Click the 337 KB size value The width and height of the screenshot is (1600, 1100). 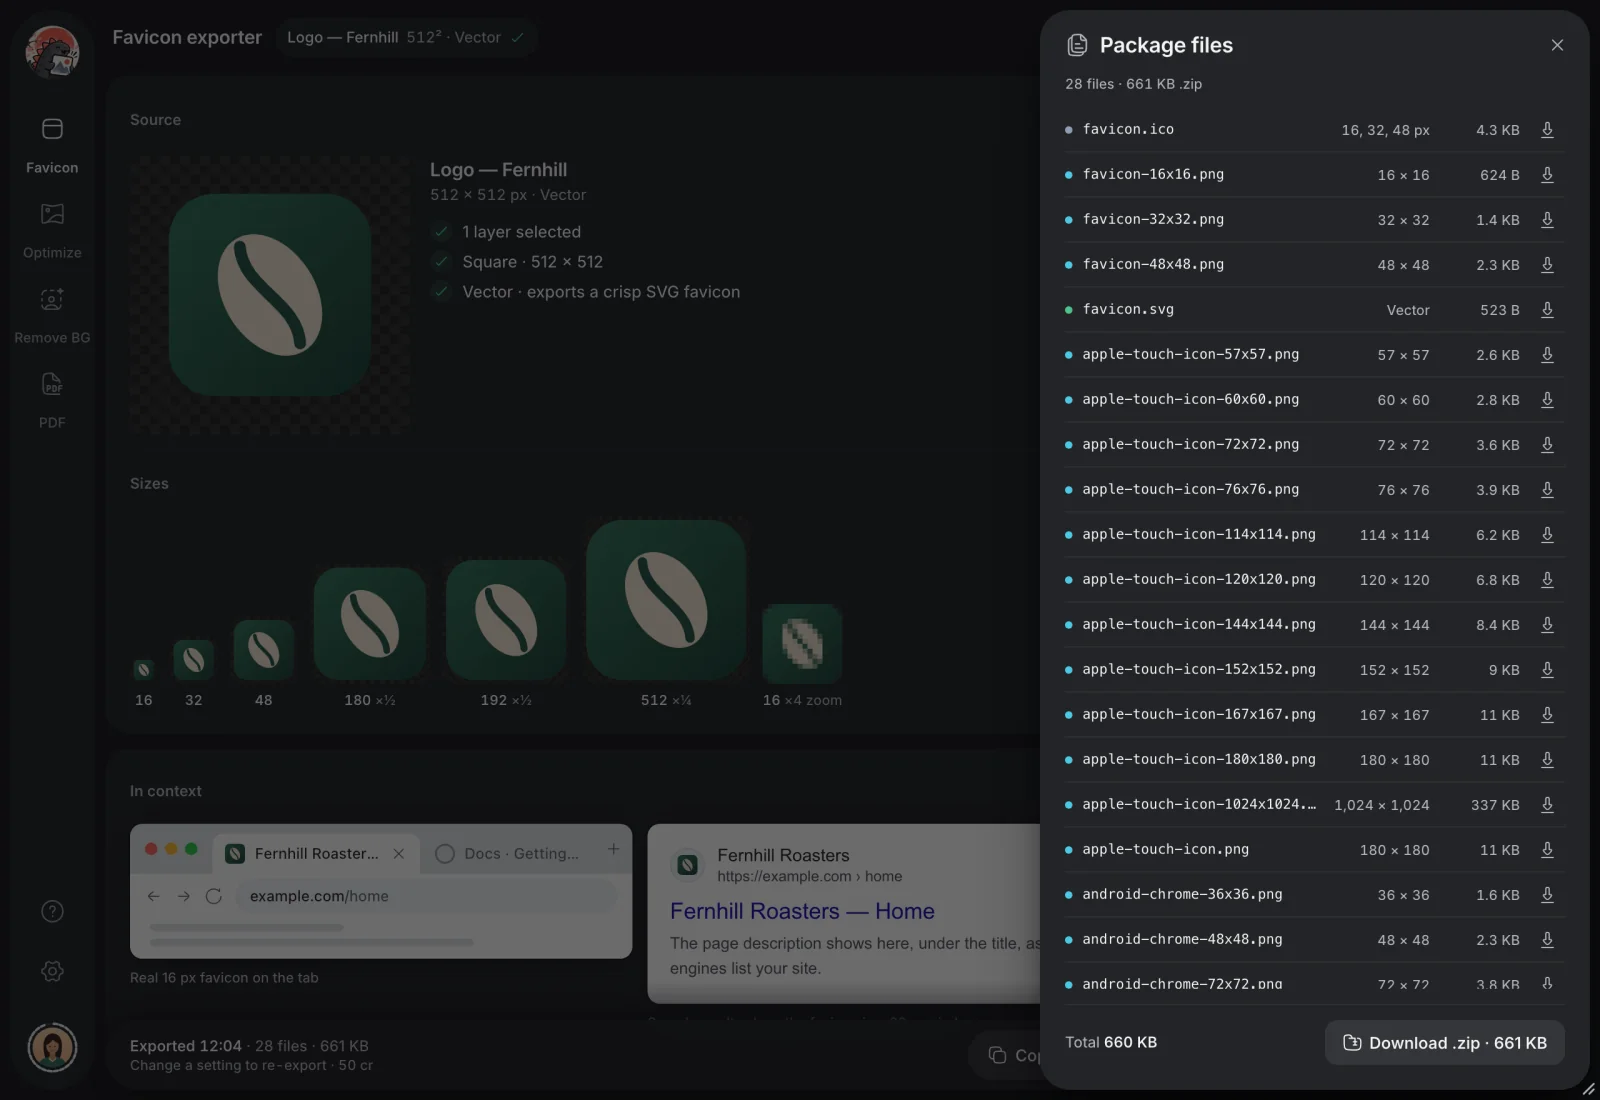1495,805
